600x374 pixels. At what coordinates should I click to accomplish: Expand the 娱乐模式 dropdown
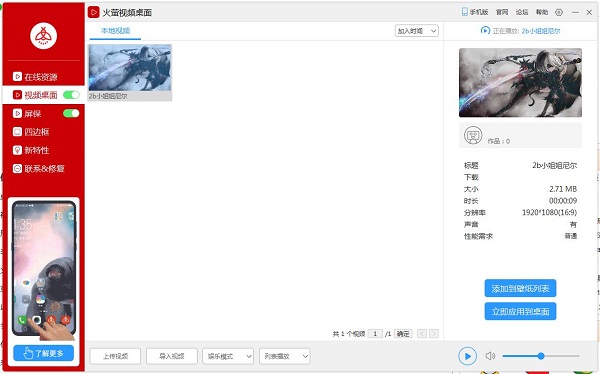pos(228,356)
